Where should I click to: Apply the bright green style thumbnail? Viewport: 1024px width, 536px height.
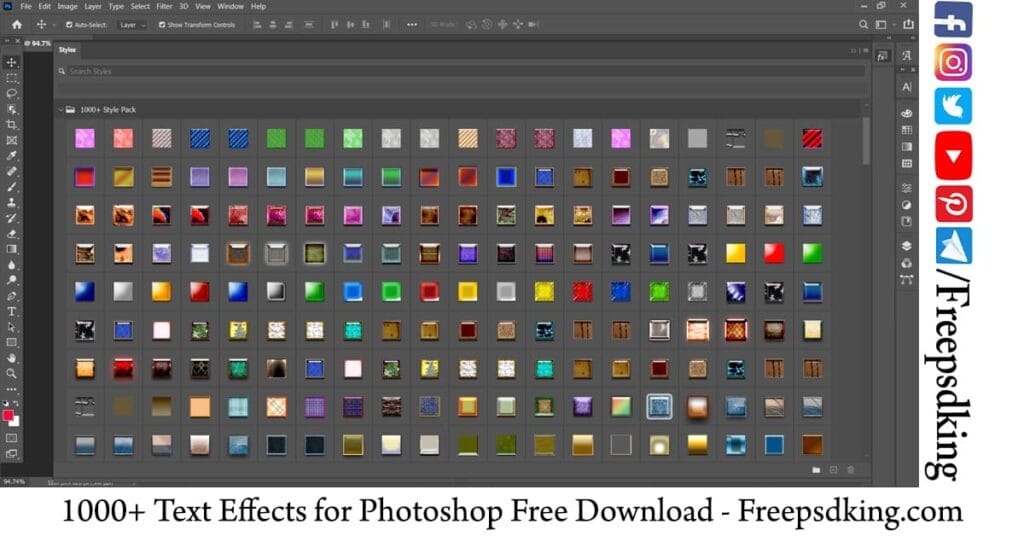(812, 253)
